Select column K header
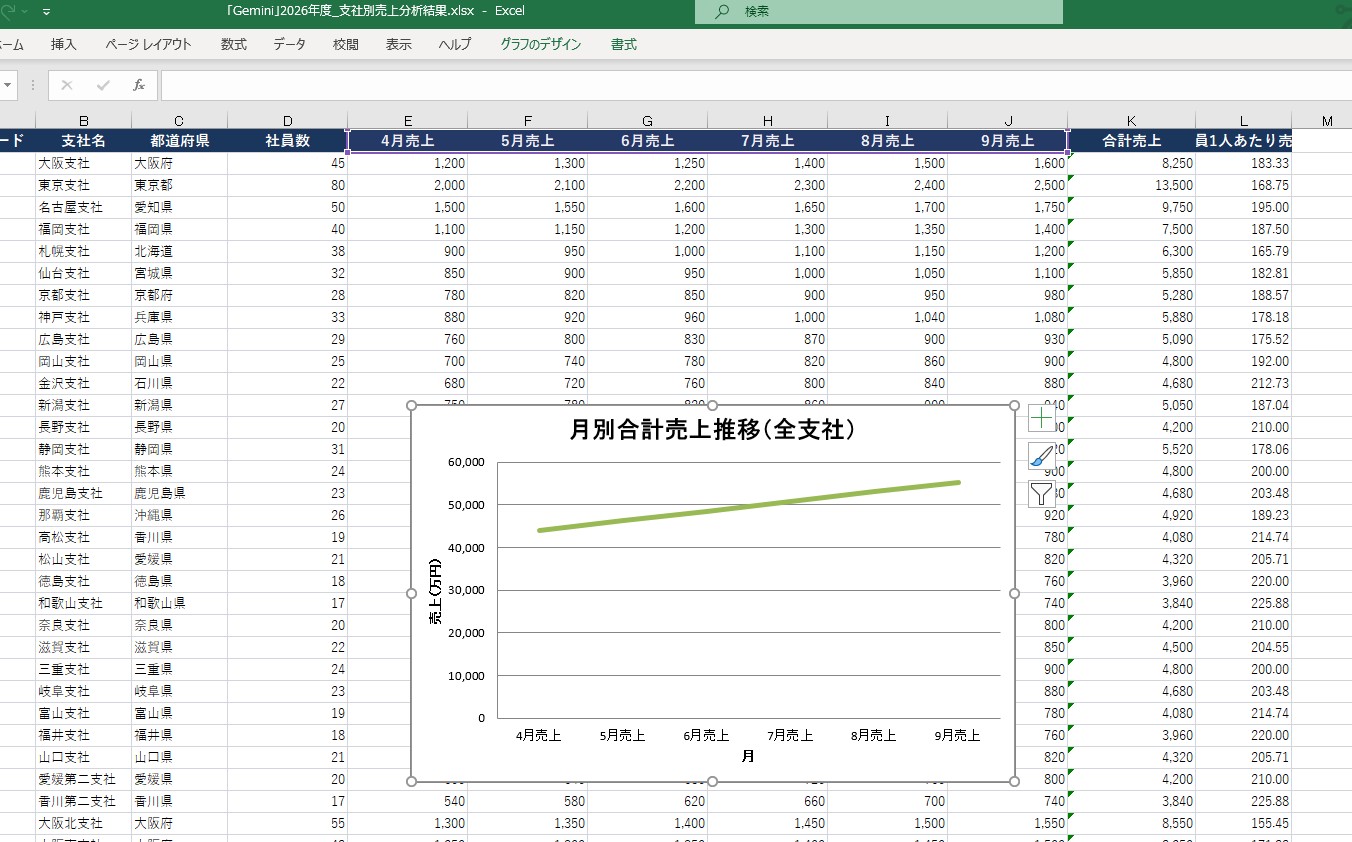This screenshot has height=842, width=1352. (1131, 121)
